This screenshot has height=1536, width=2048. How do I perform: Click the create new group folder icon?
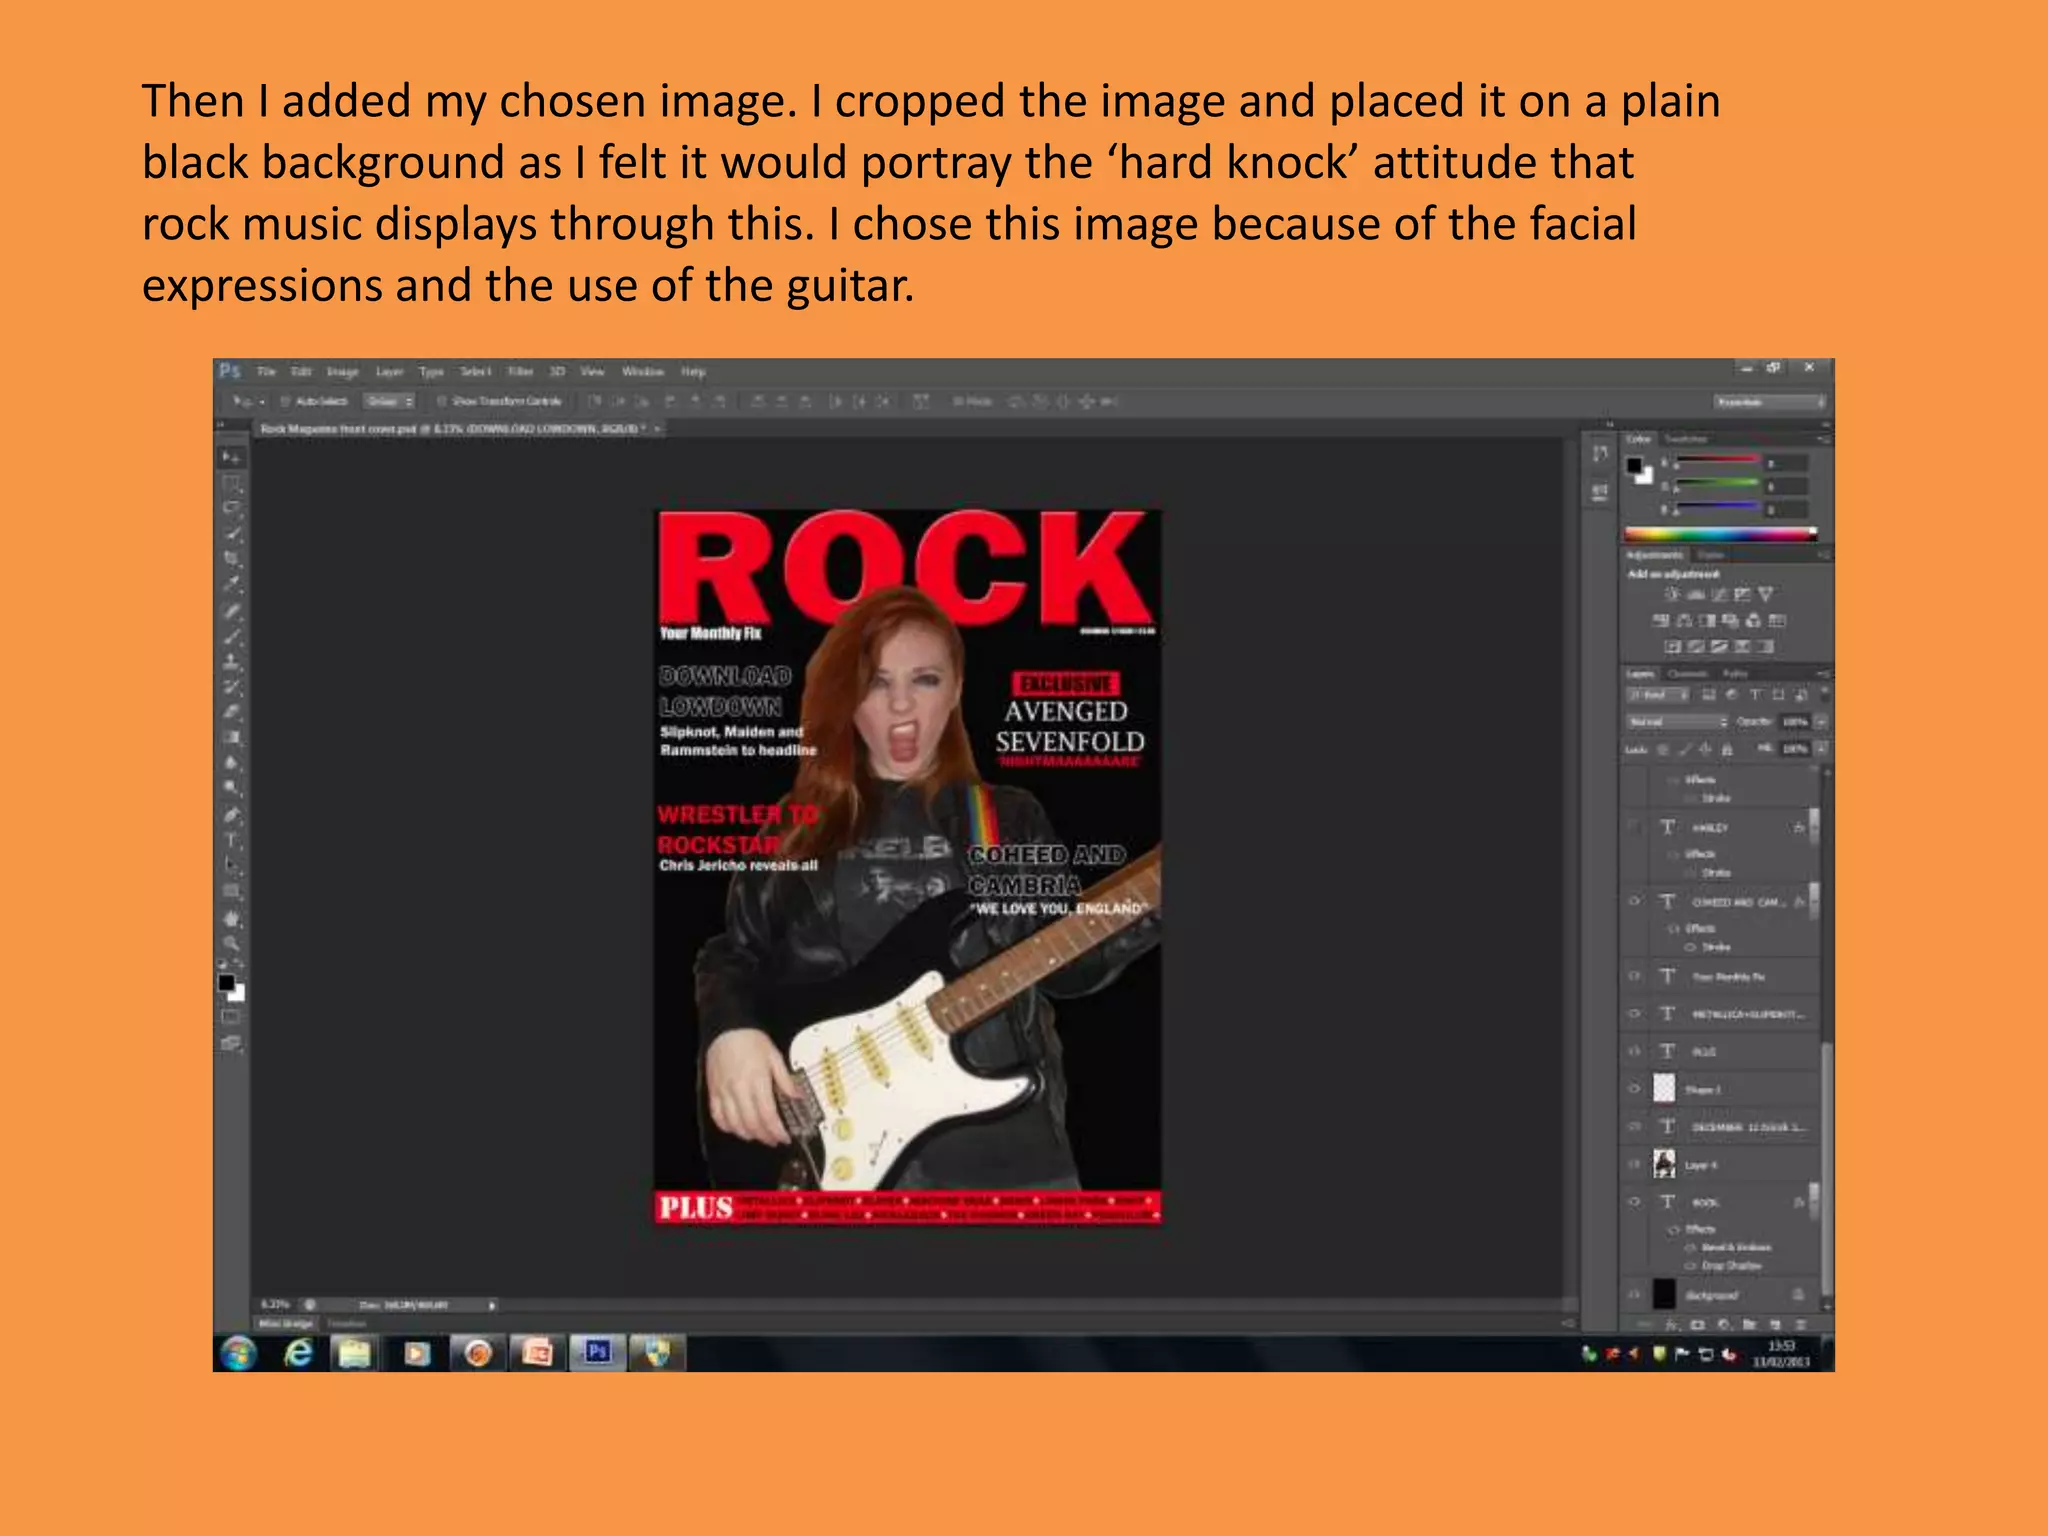1749,1324
